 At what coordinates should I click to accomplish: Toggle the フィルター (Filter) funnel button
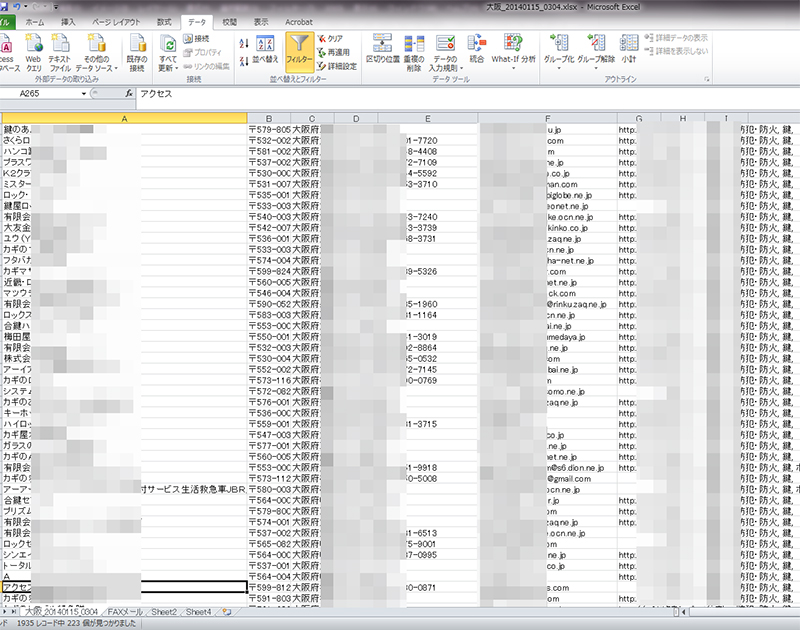(x=300, y=50)
